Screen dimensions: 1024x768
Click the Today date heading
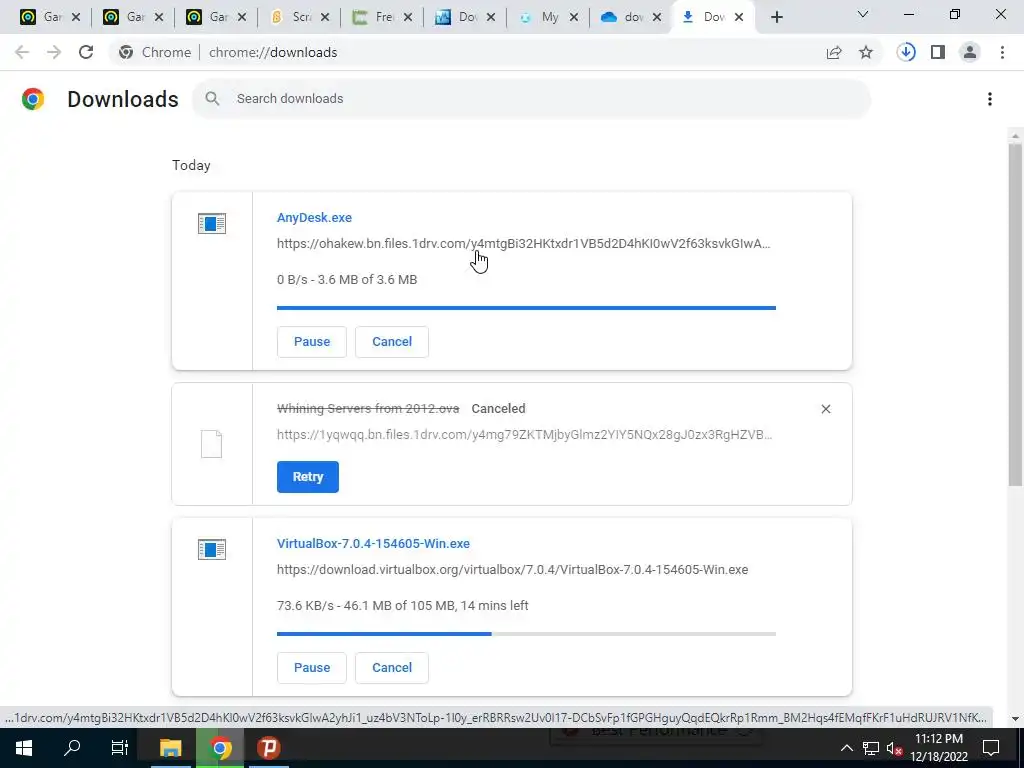191,165
